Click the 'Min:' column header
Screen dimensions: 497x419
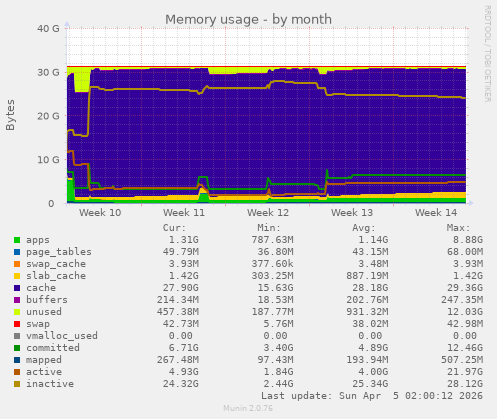click(269, 228)
